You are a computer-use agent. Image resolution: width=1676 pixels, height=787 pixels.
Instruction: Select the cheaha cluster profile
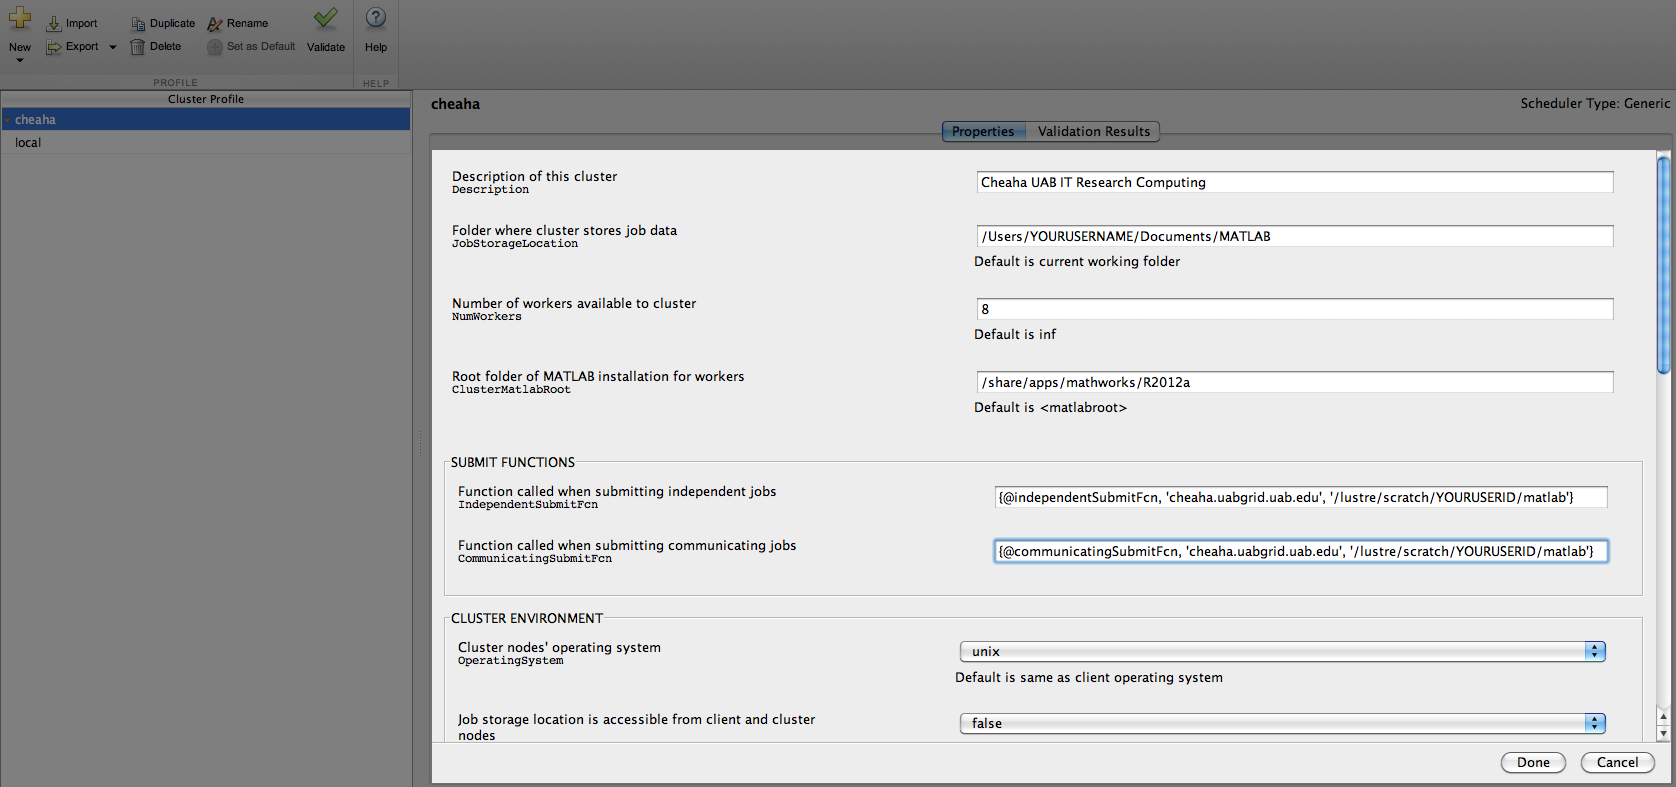click(x=35, y=120)
